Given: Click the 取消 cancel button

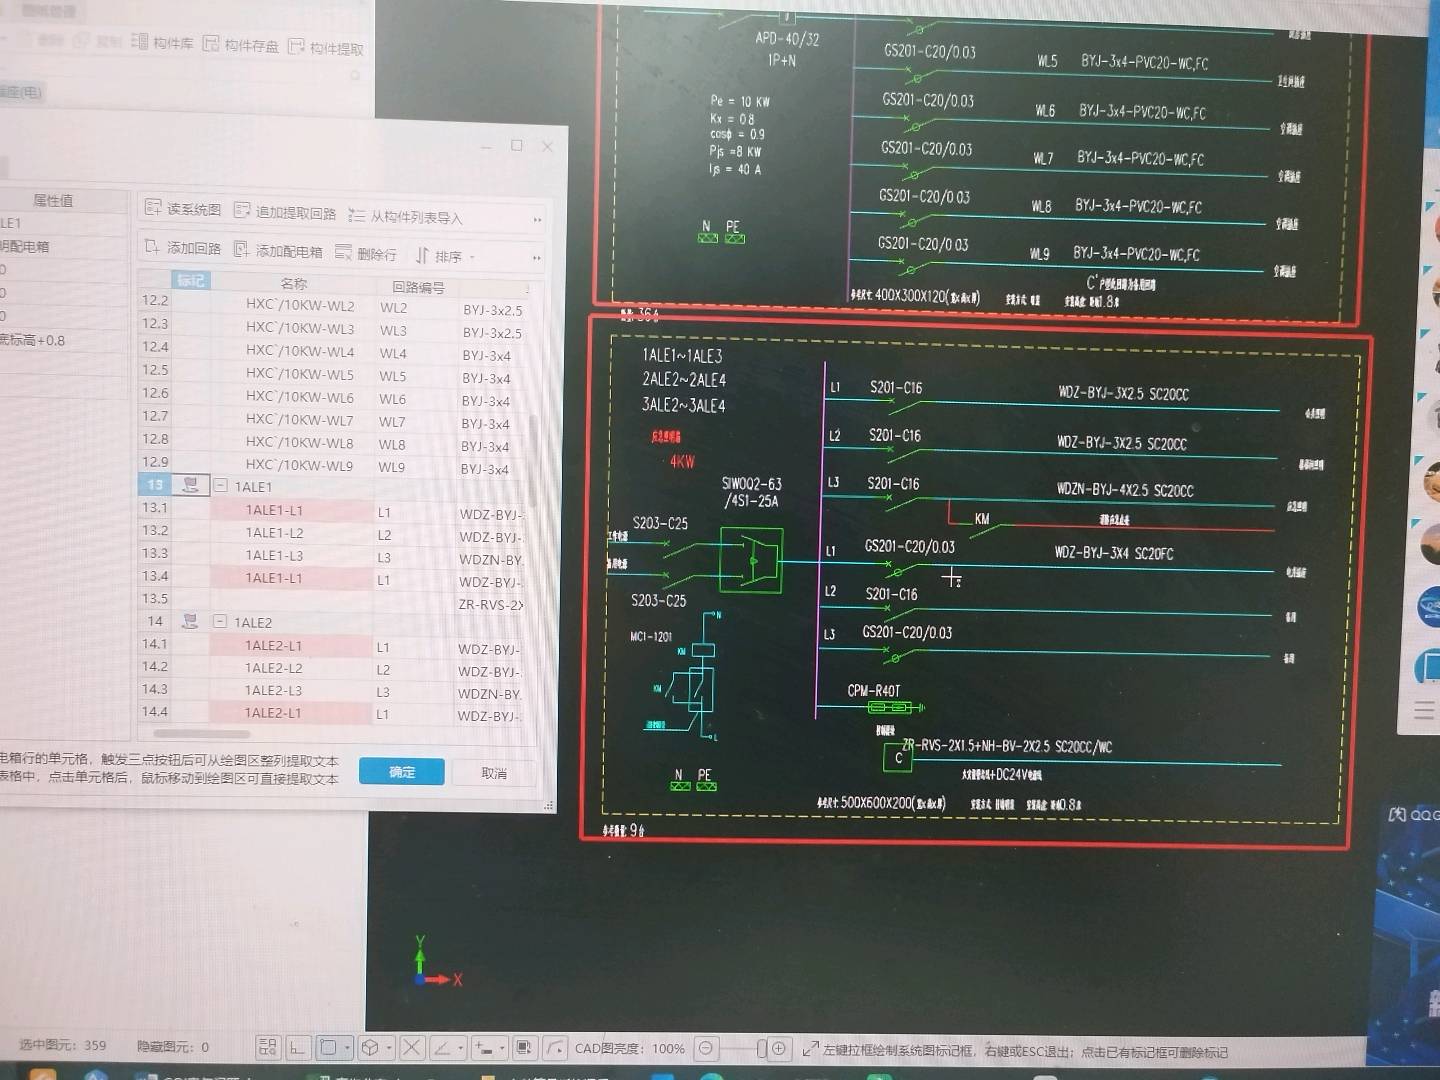Looking at the screenshot, I should pyautogui.click(x=494, y=773).
